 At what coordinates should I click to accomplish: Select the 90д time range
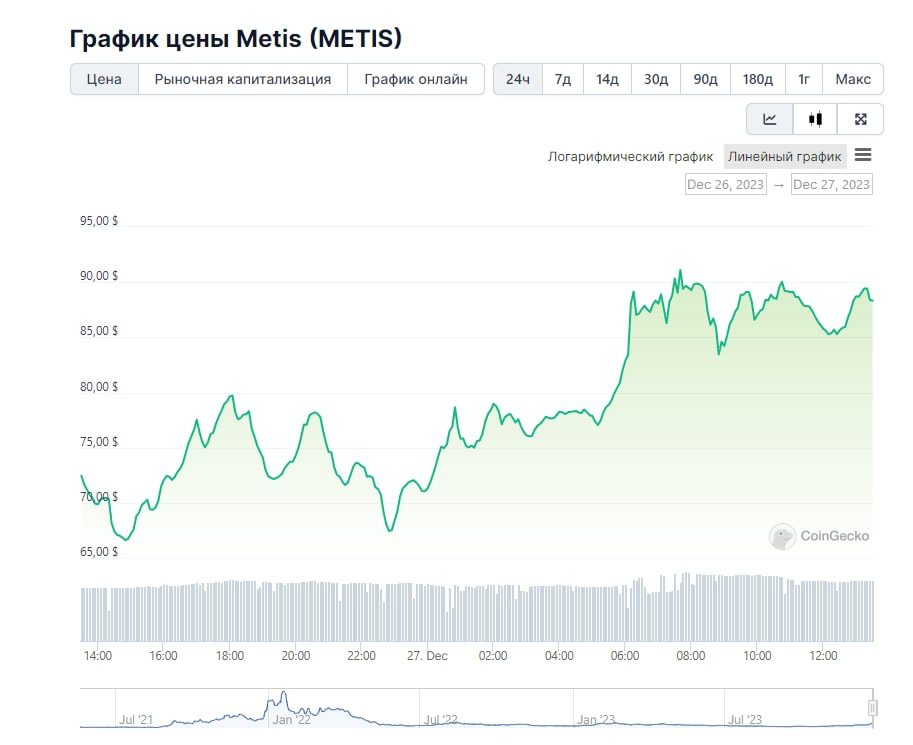point(705,79)
